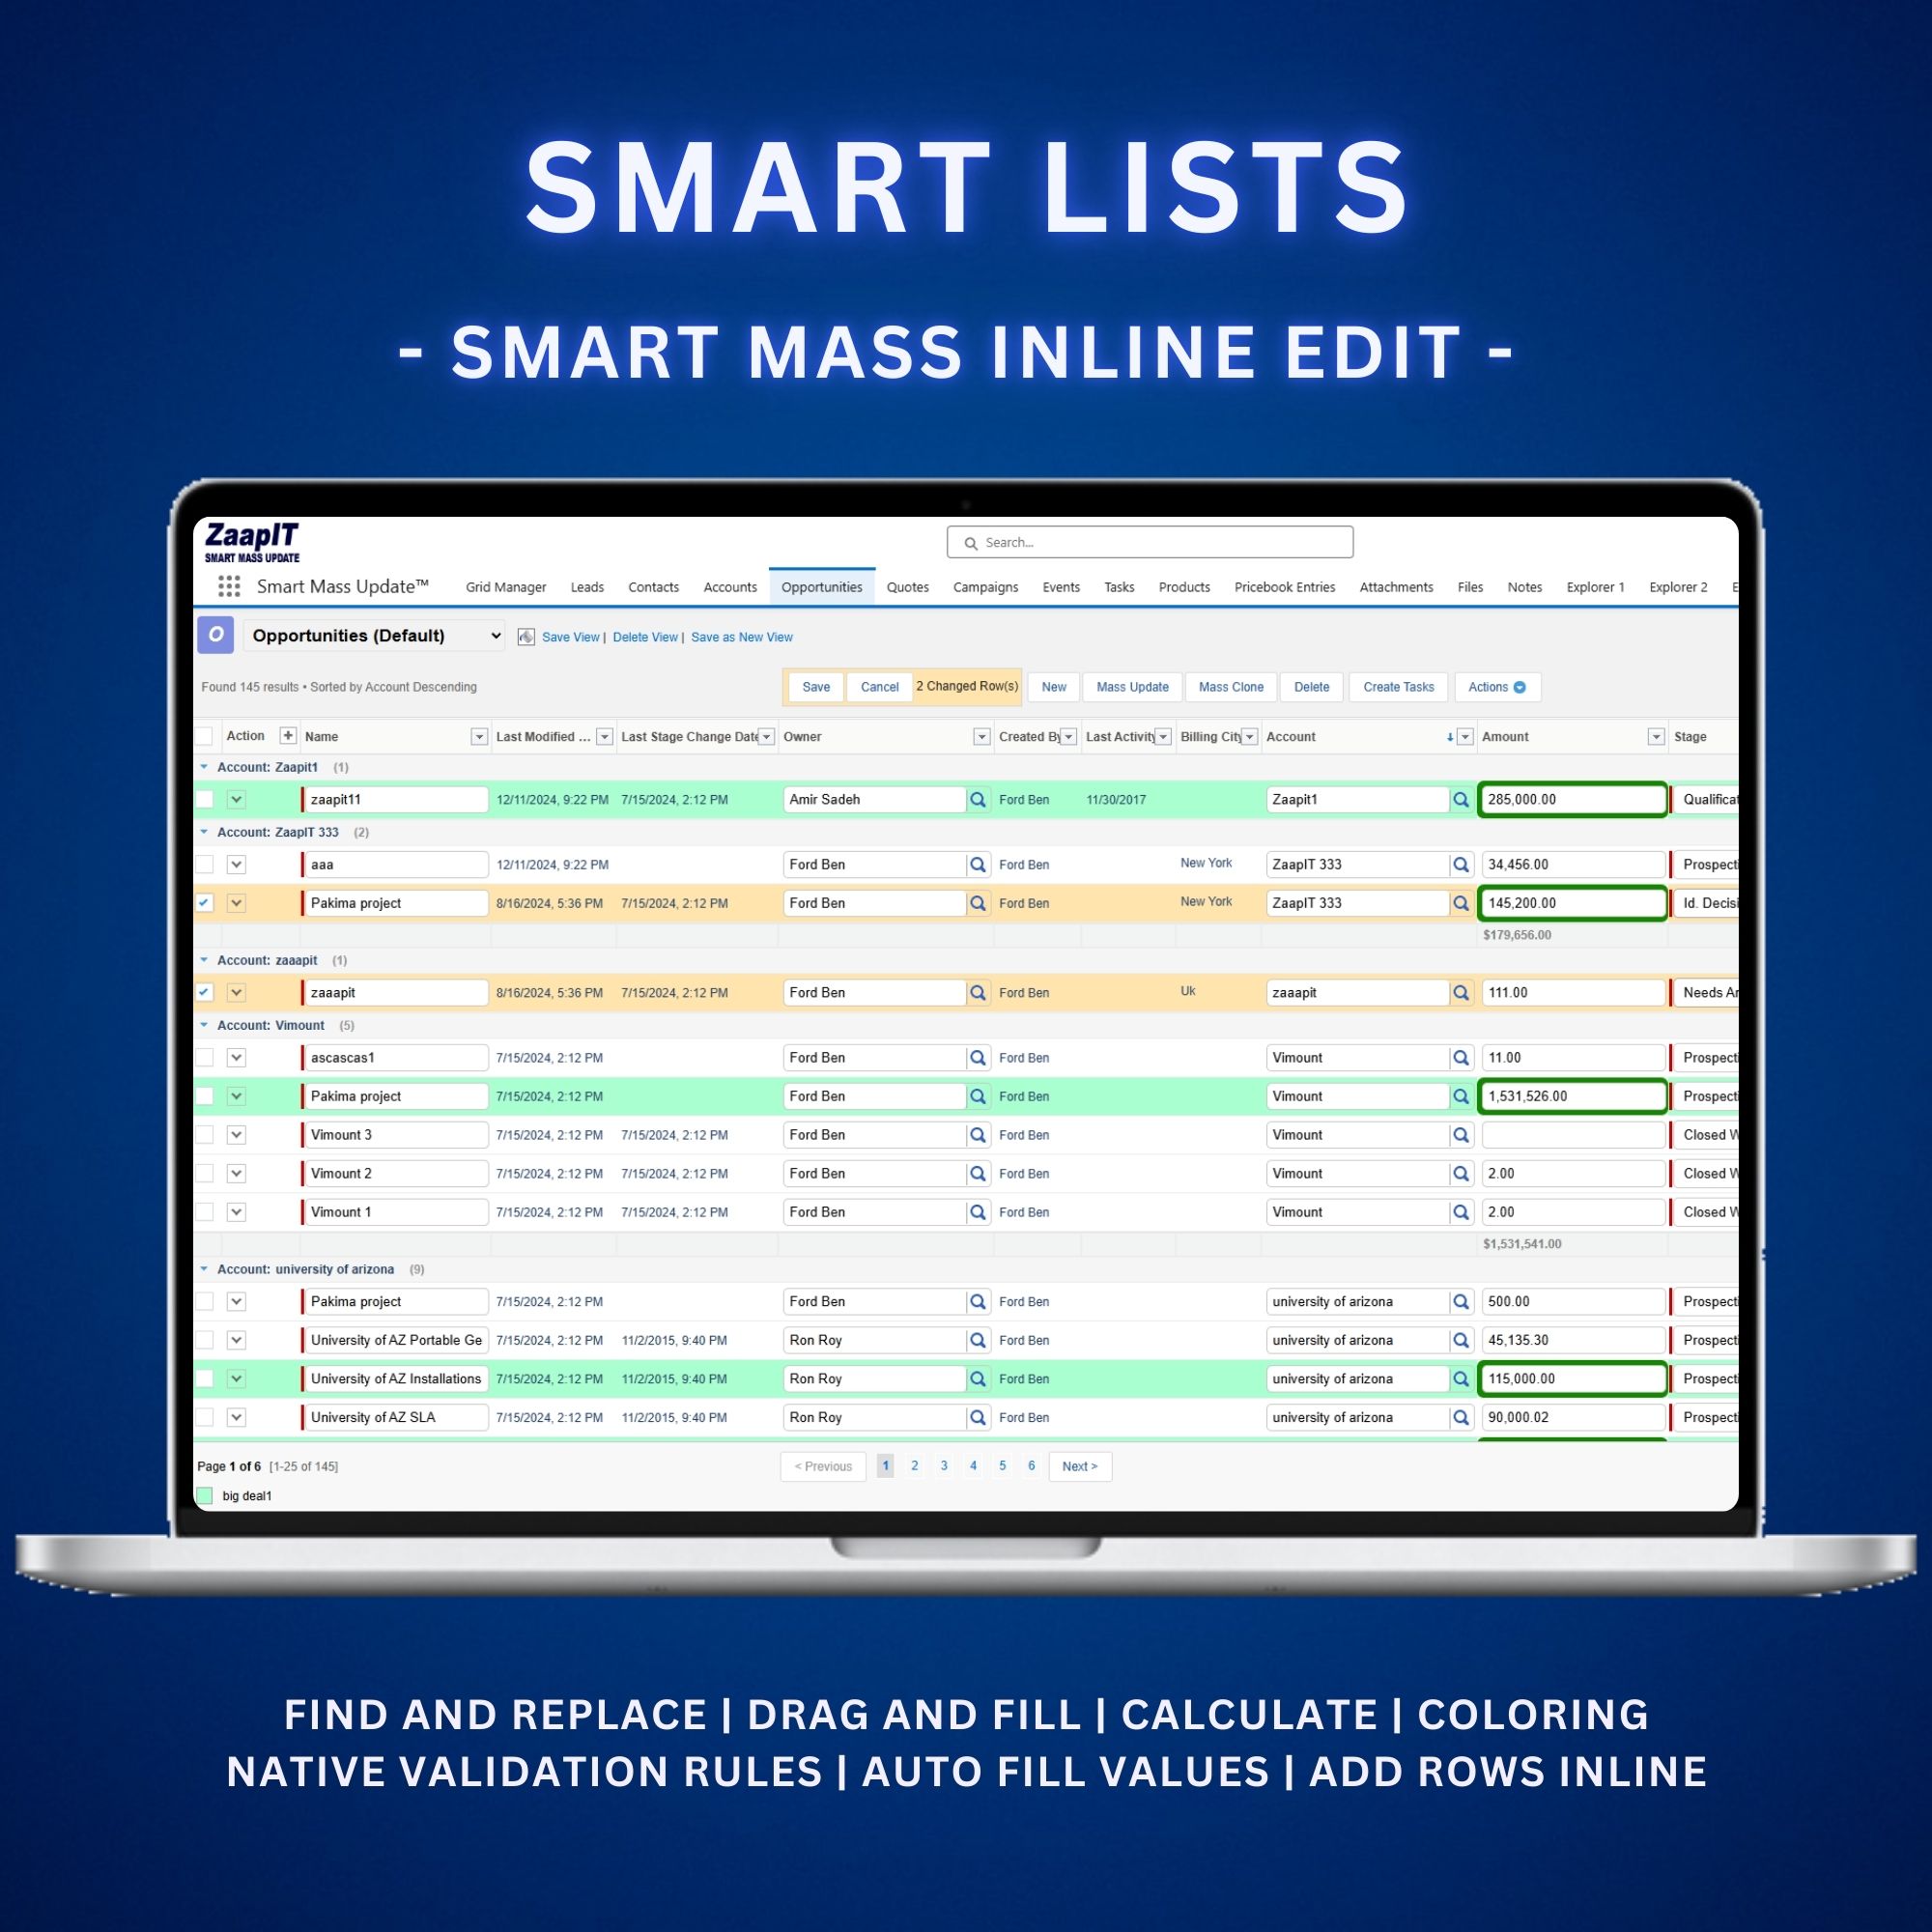Switch to the Grid Manager tab
Screen dimensions: 1932x1932
point(506,587)
